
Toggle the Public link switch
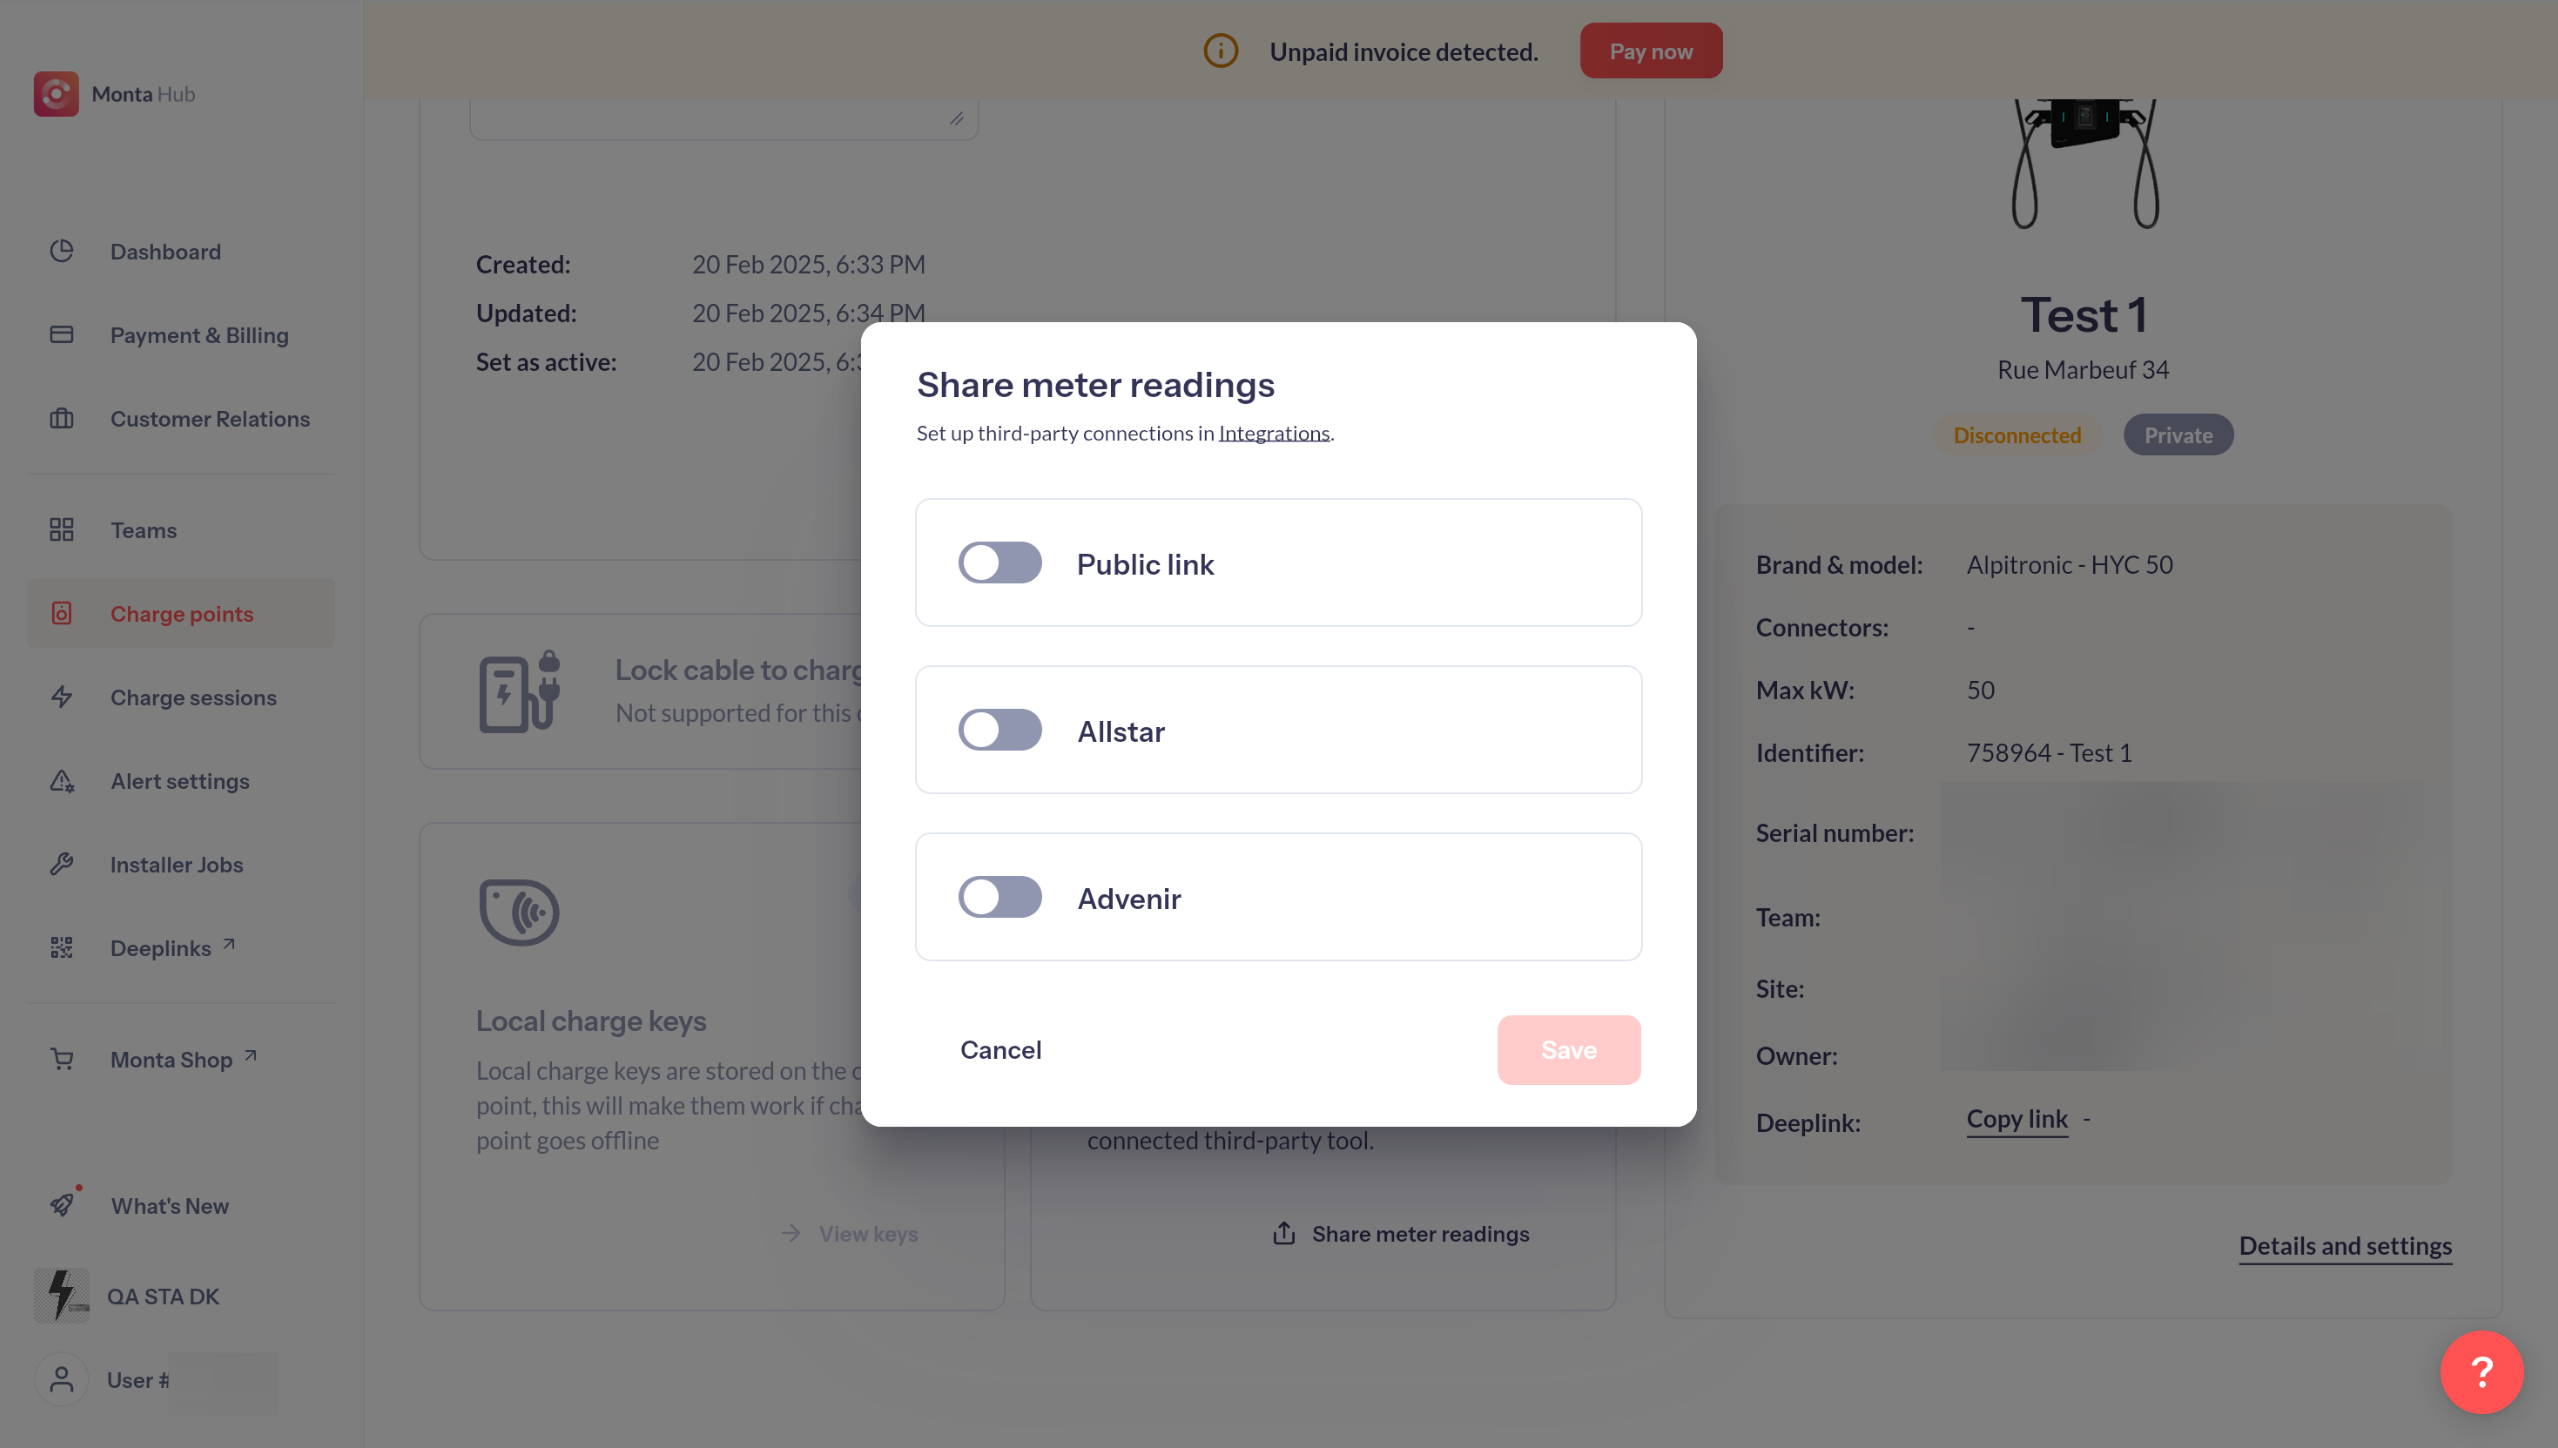tap(1000, 563)
